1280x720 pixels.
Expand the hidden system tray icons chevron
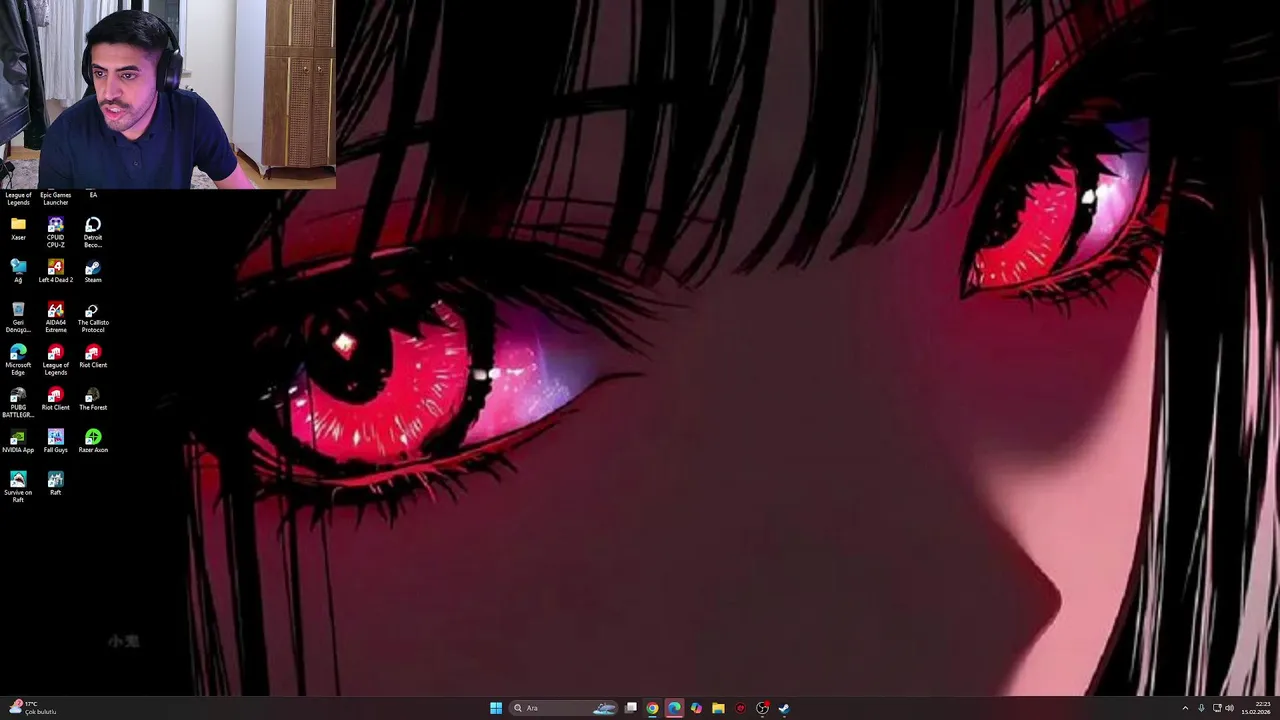click(1185, 708)
